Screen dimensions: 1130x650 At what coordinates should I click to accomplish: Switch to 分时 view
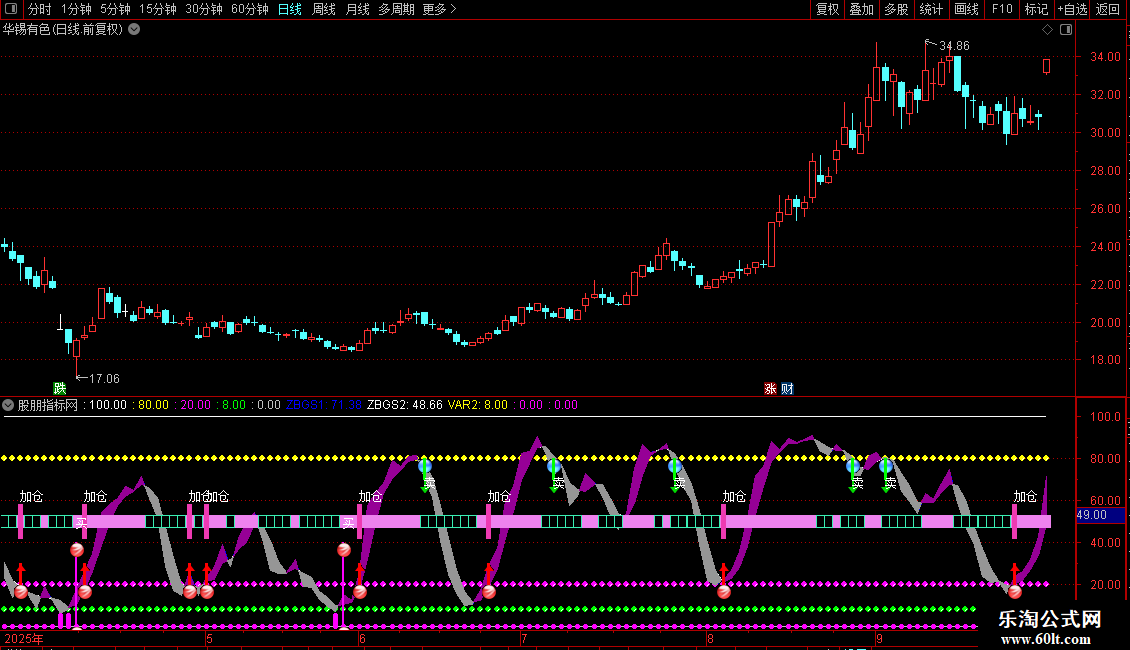(40, 9)
